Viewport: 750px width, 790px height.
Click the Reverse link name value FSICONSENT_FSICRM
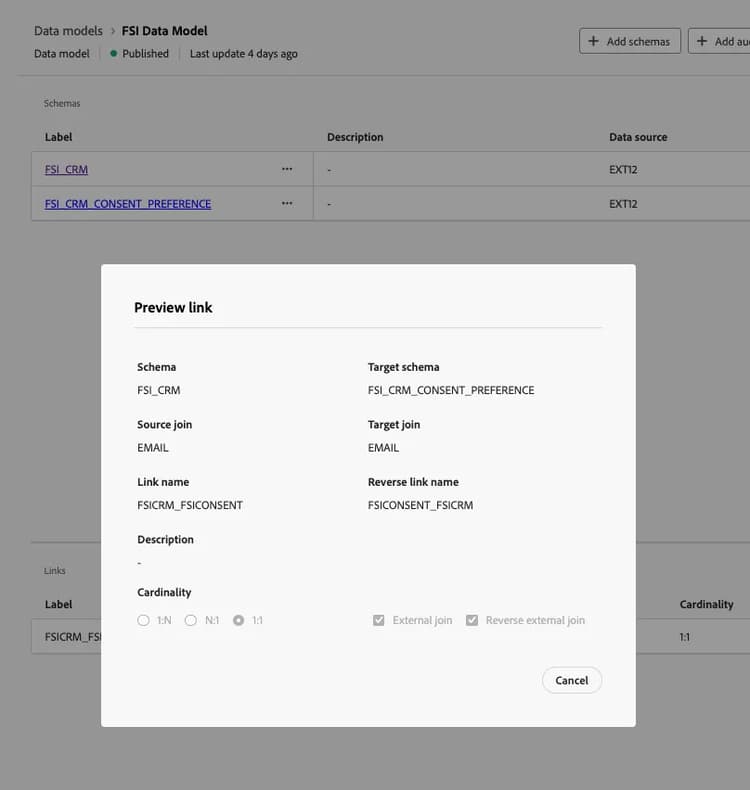420,505
